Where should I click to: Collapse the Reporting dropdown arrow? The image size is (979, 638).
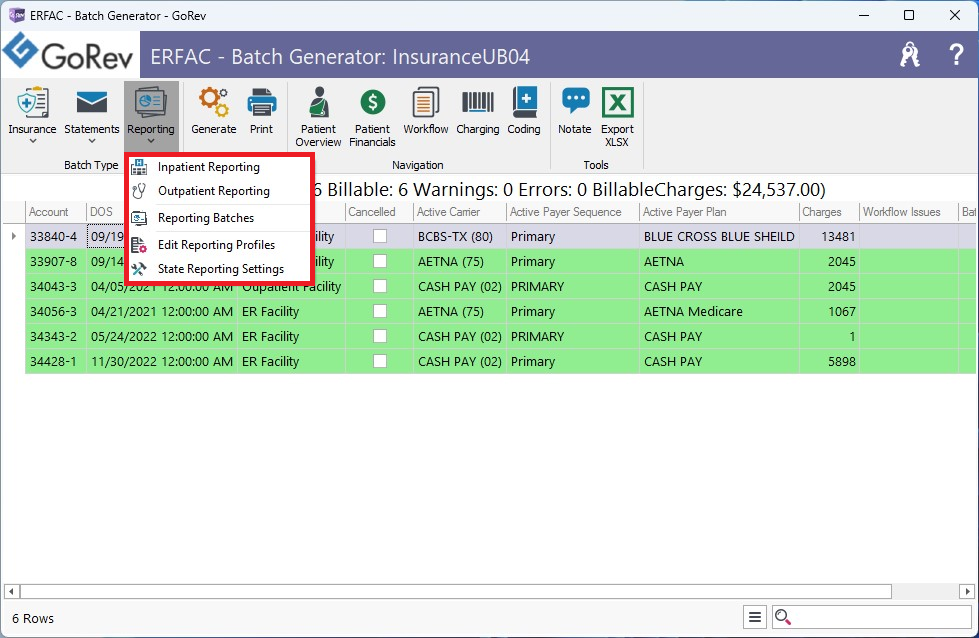[150, 142]
